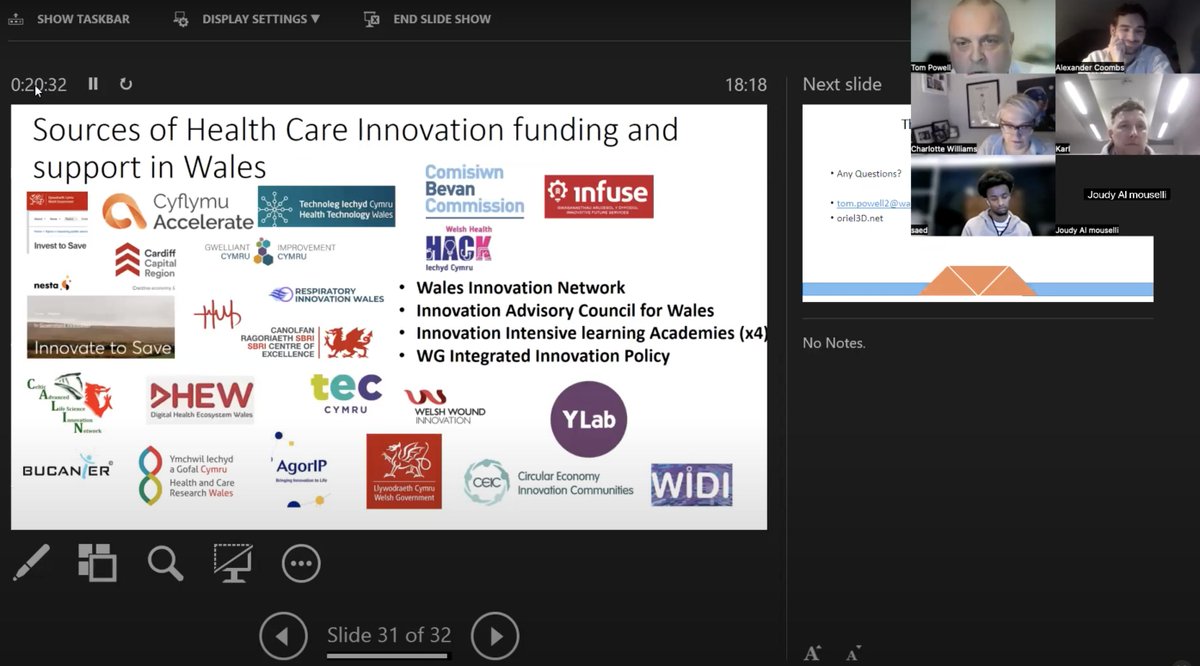Viewport: 1200px width, 666px height.
Task: Select Joudy Al mouselli's tile
Action: point(1127,196)
